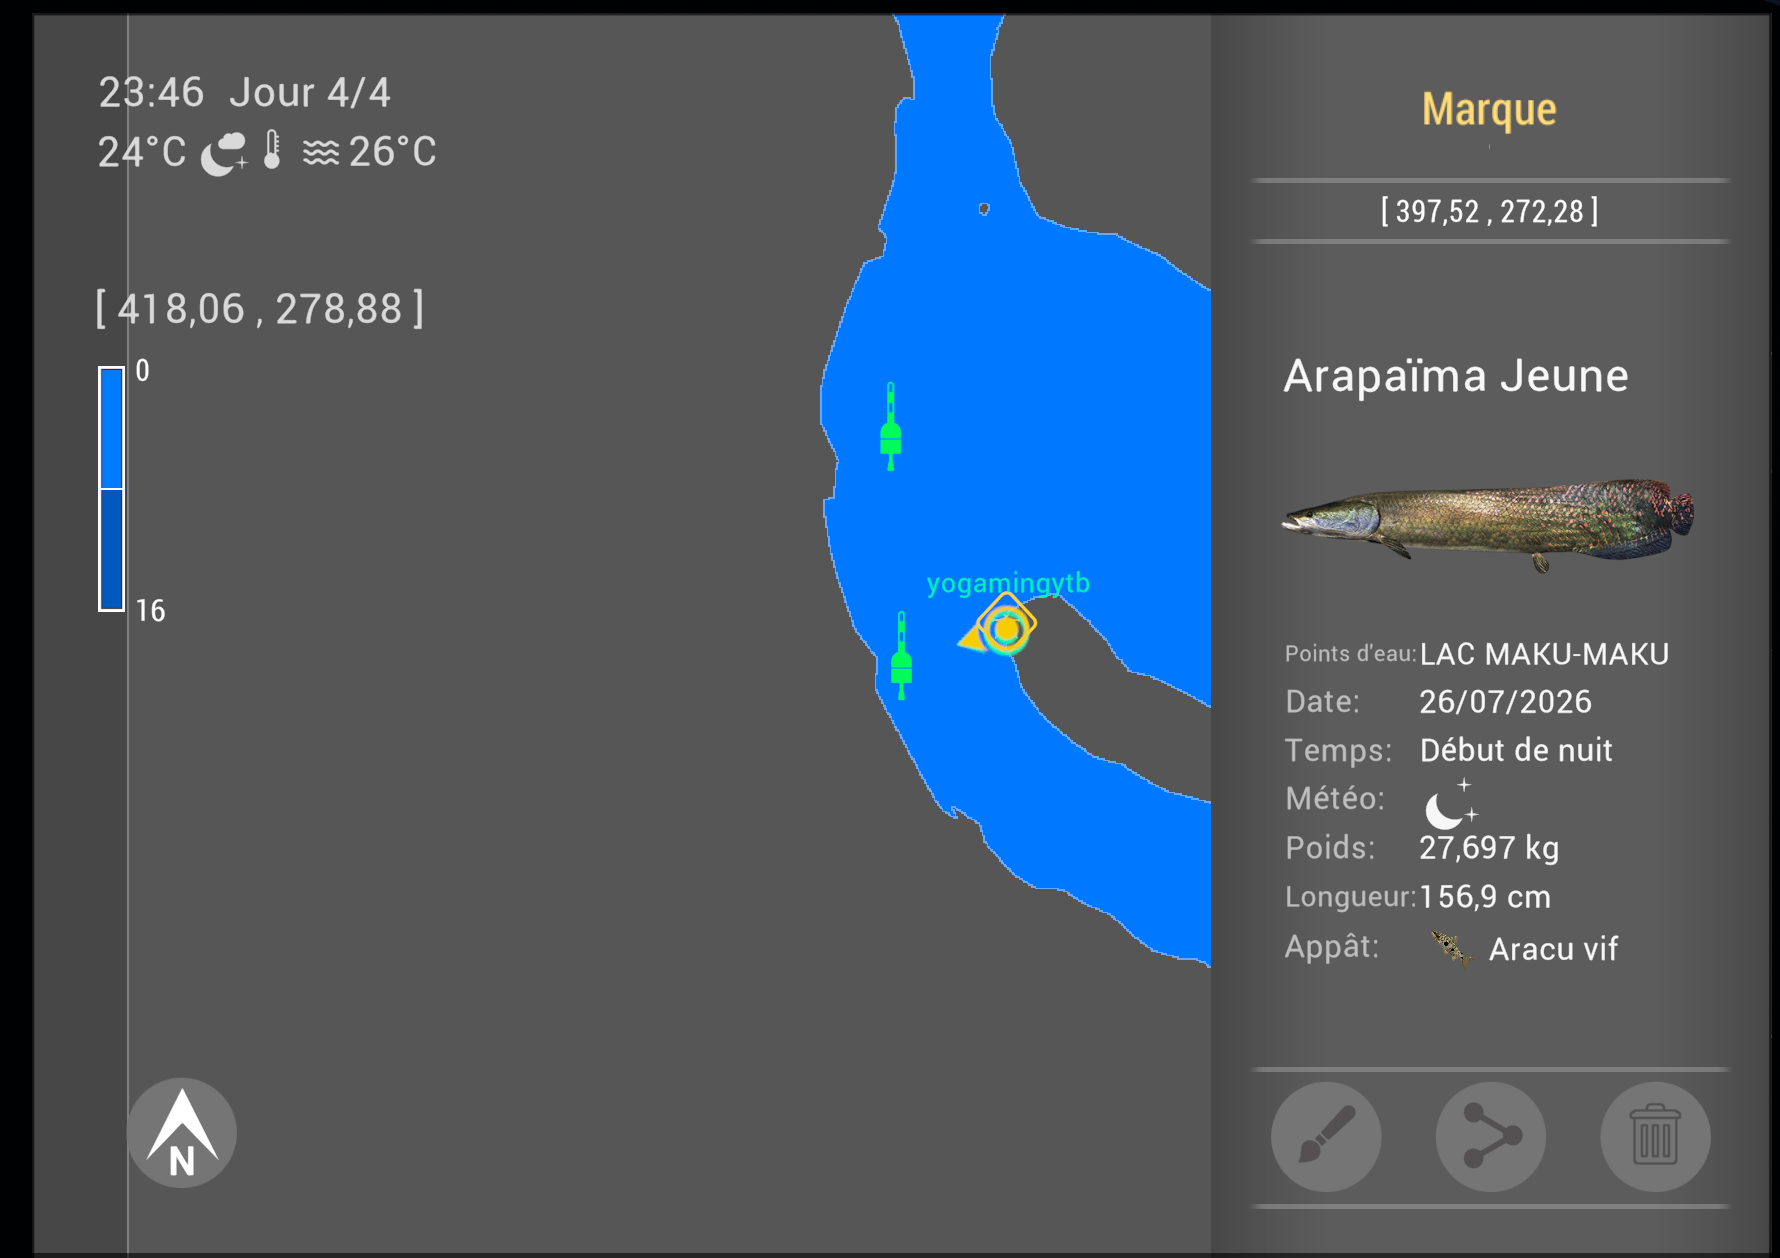The image size is (1780, 1258).
Task: Click the small island in lake
Action: point(984,208)
